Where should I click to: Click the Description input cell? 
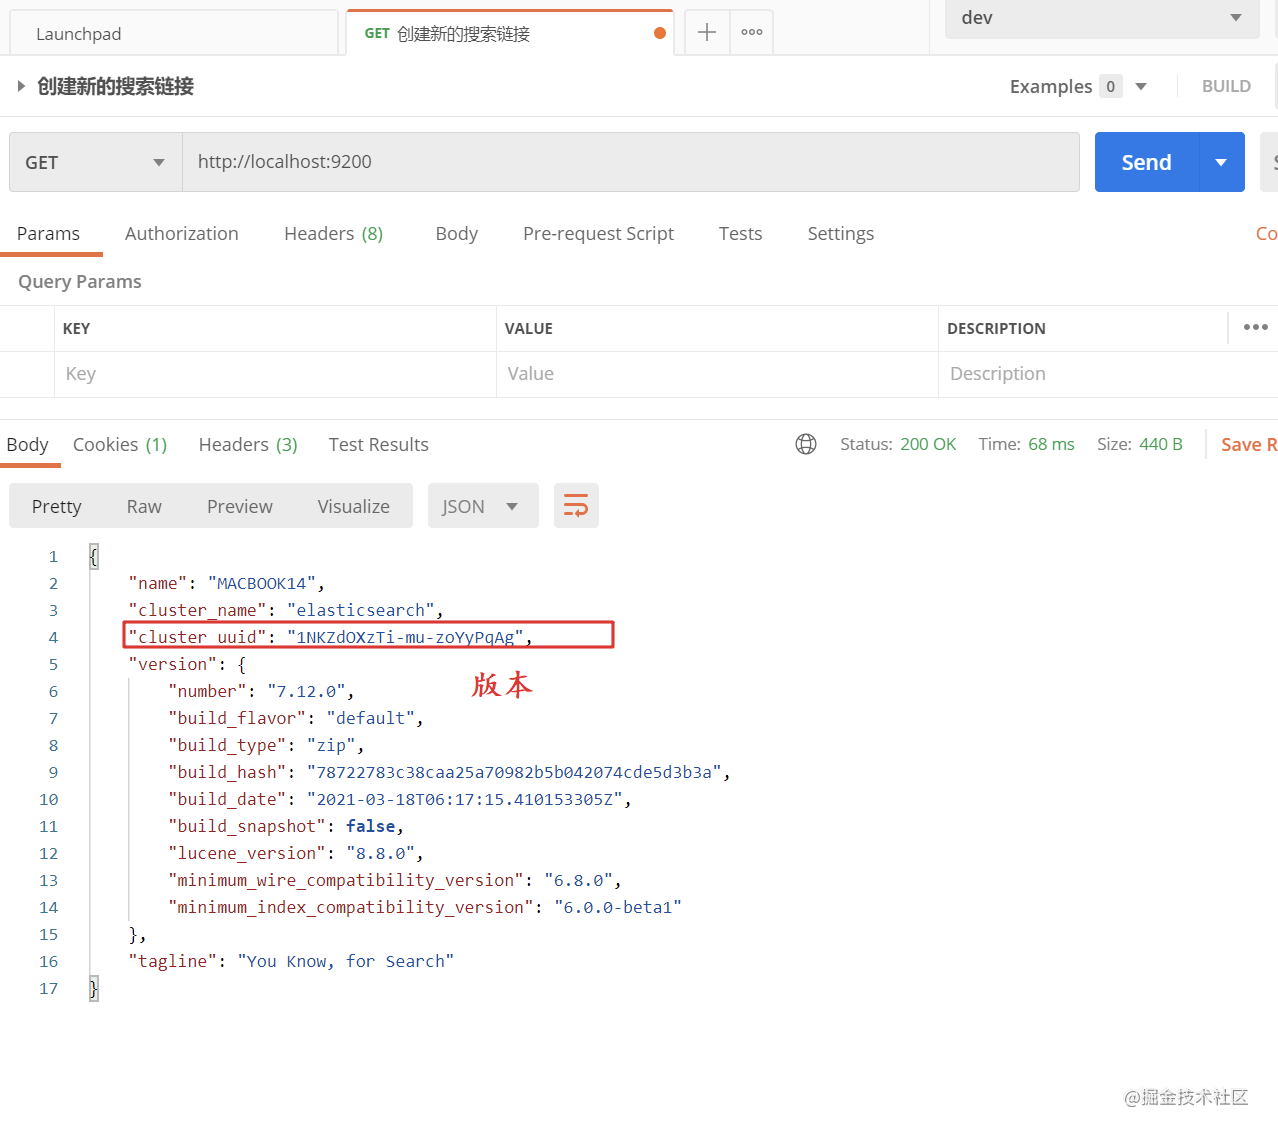[1108, 374]
